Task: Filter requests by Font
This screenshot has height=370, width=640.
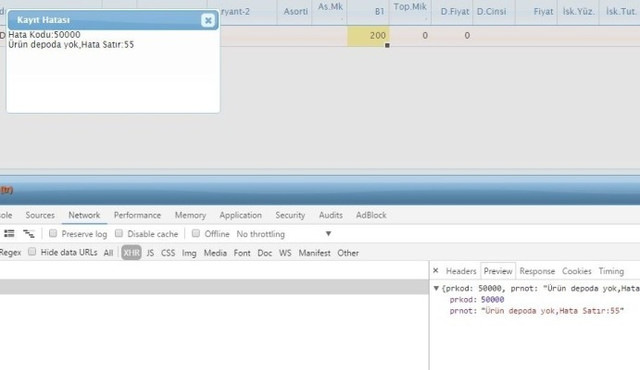Action: 242,253
